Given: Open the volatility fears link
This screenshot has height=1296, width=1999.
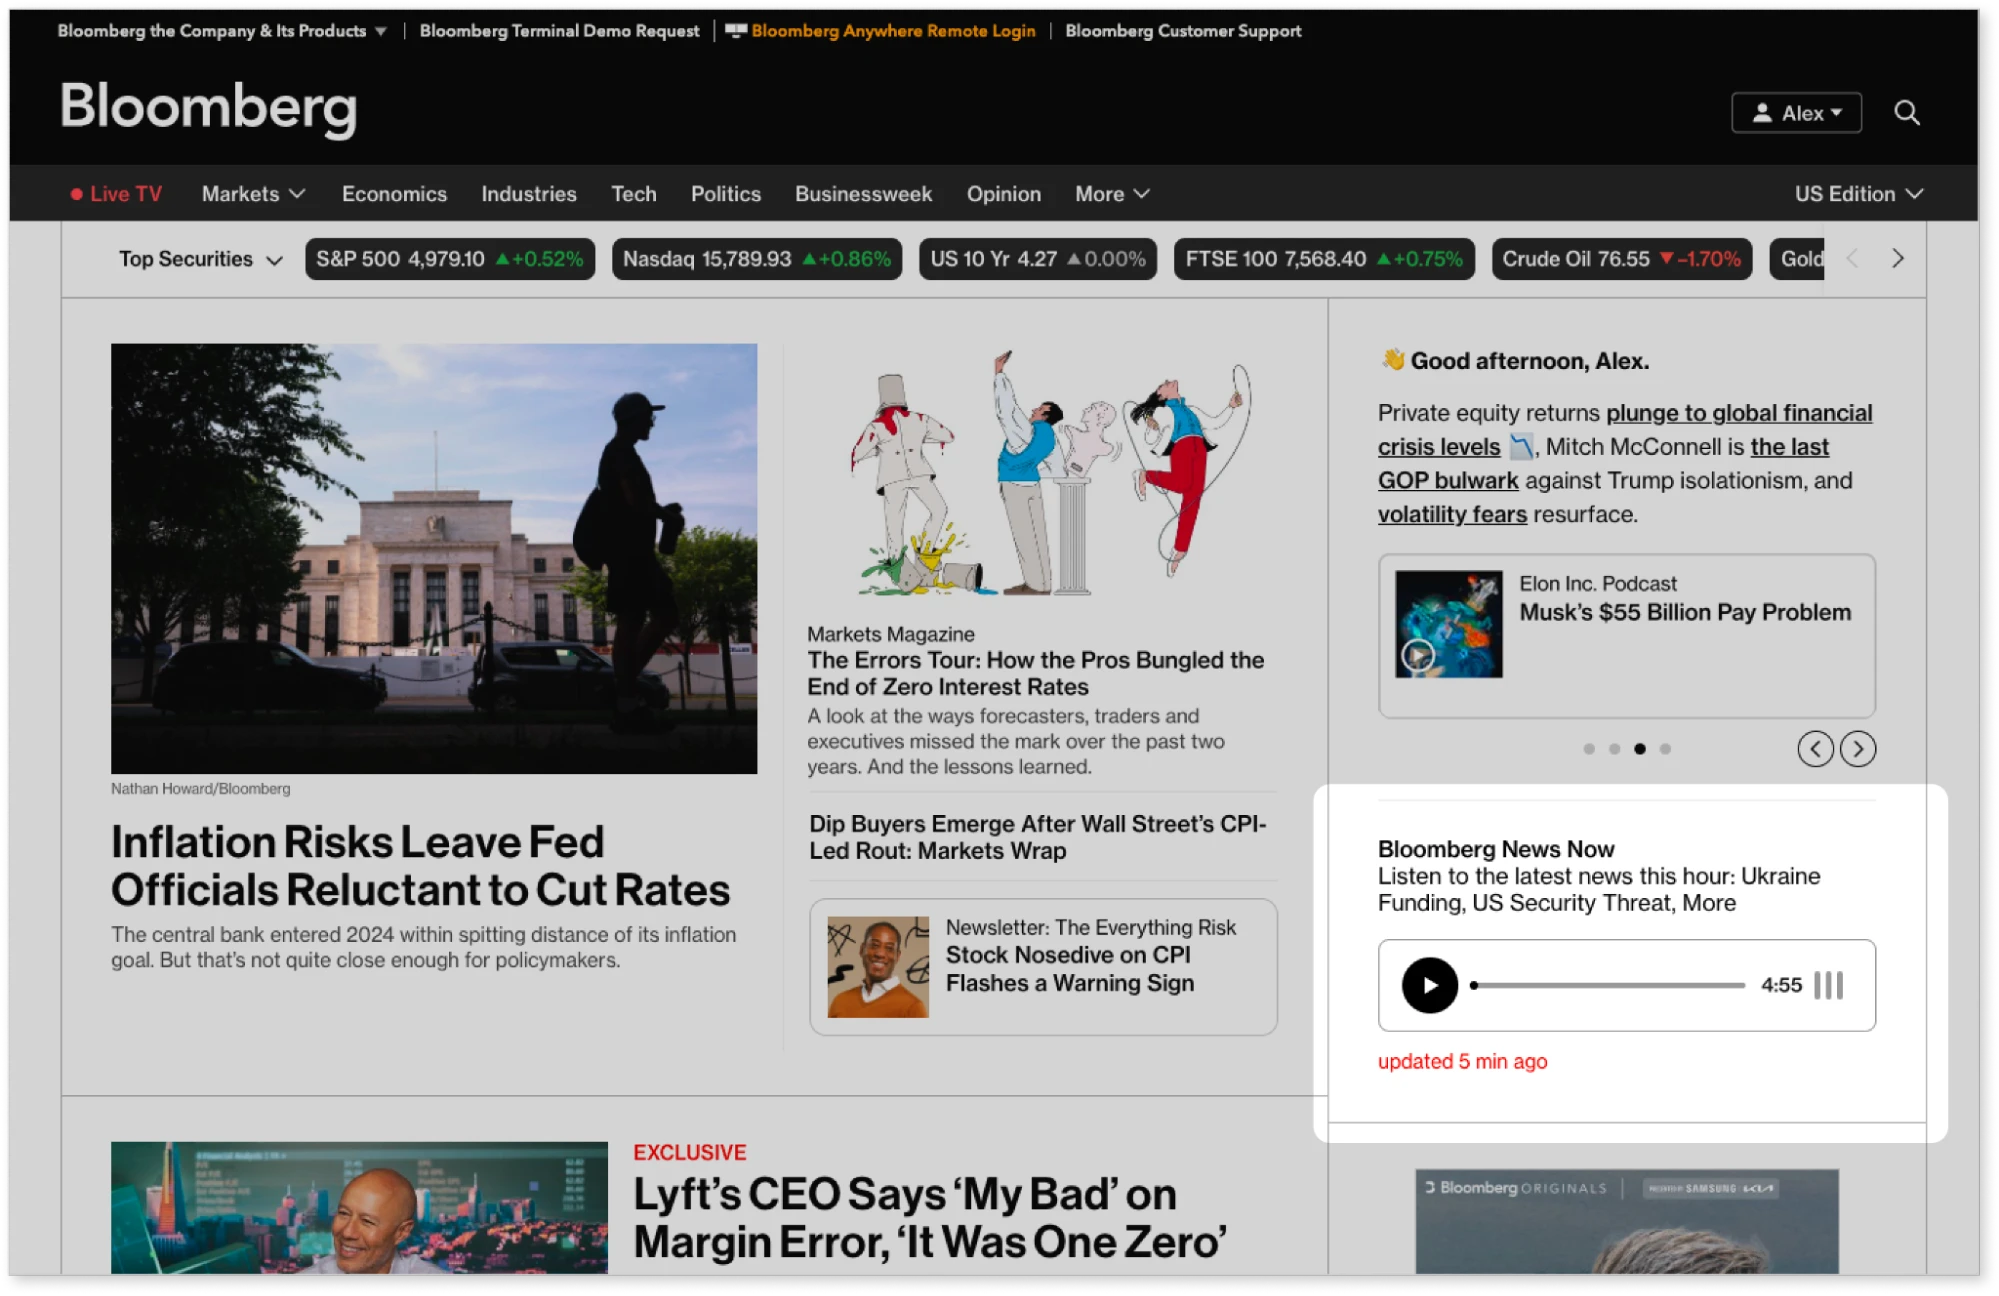Looking at the screenshot, I should pyautogui.click(x=1452, y=514).
